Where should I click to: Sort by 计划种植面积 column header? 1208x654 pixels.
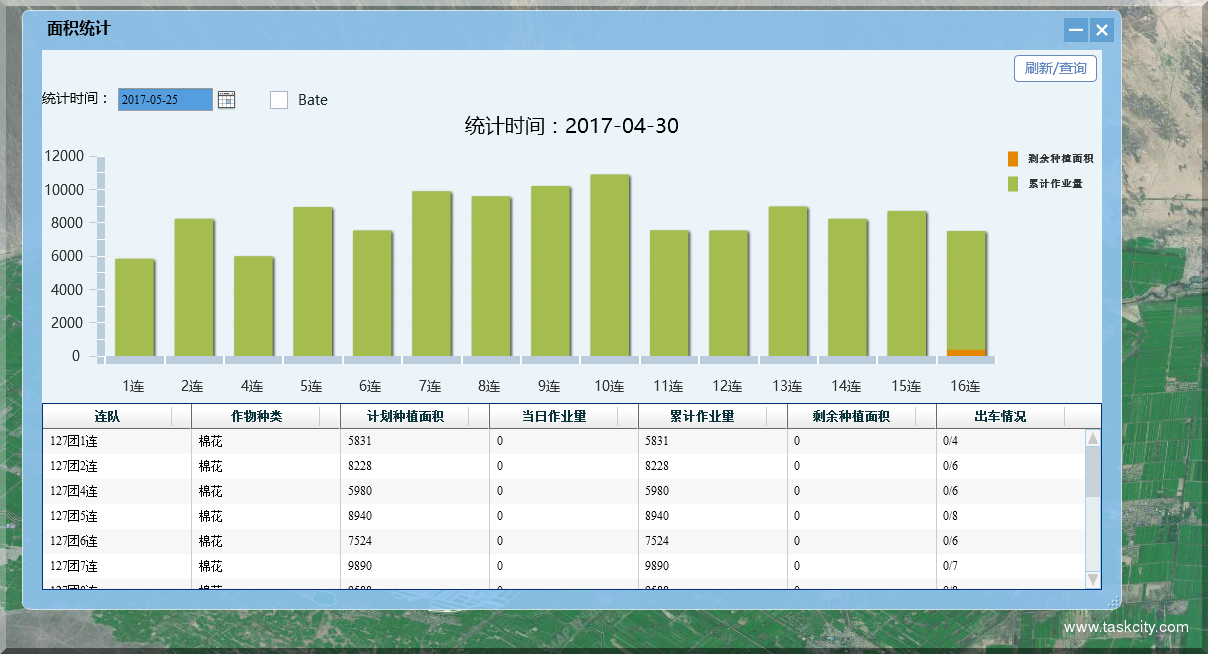(405, 417)
